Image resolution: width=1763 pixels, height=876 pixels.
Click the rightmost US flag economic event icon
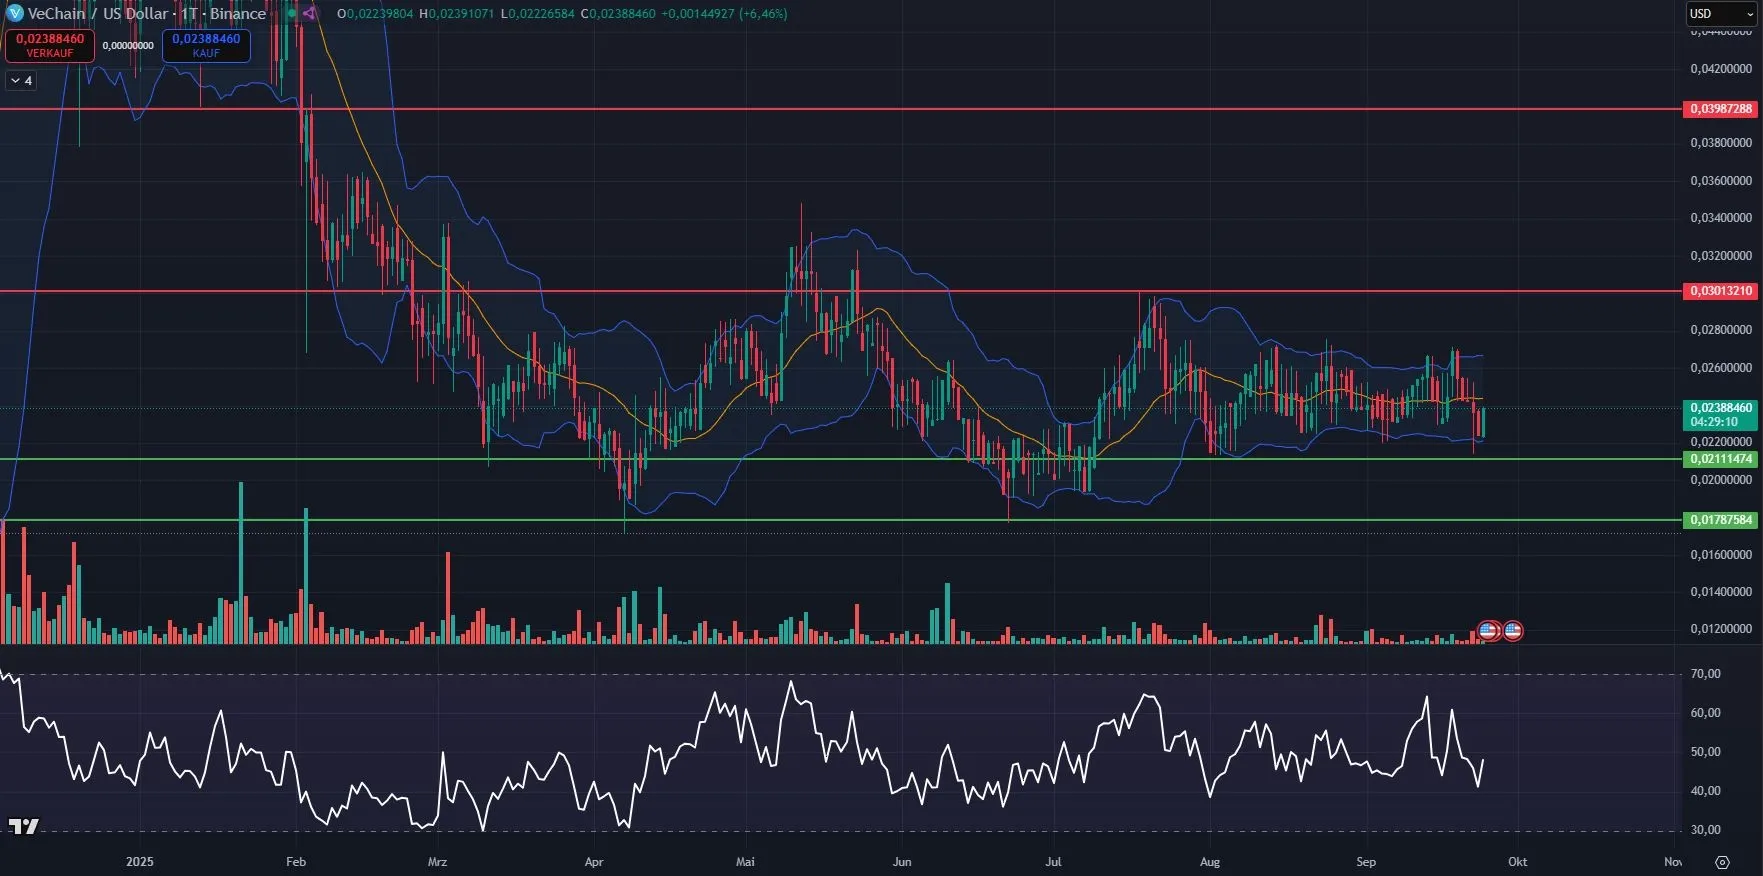tap(1513, 630)
